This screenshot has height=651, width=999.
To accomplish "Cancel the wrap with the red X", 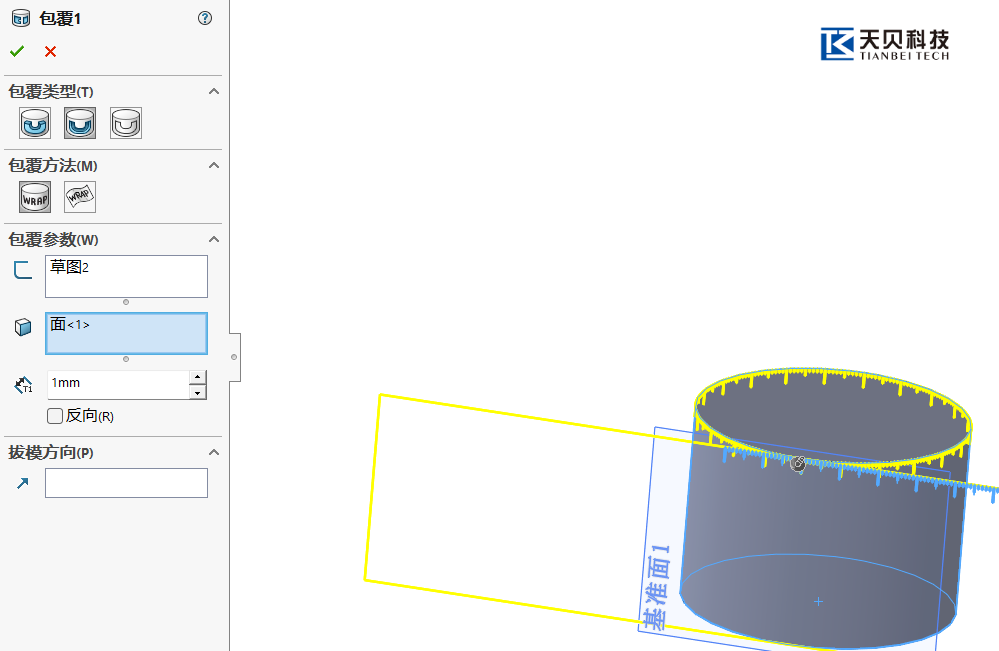I will [x=50, y=52].
